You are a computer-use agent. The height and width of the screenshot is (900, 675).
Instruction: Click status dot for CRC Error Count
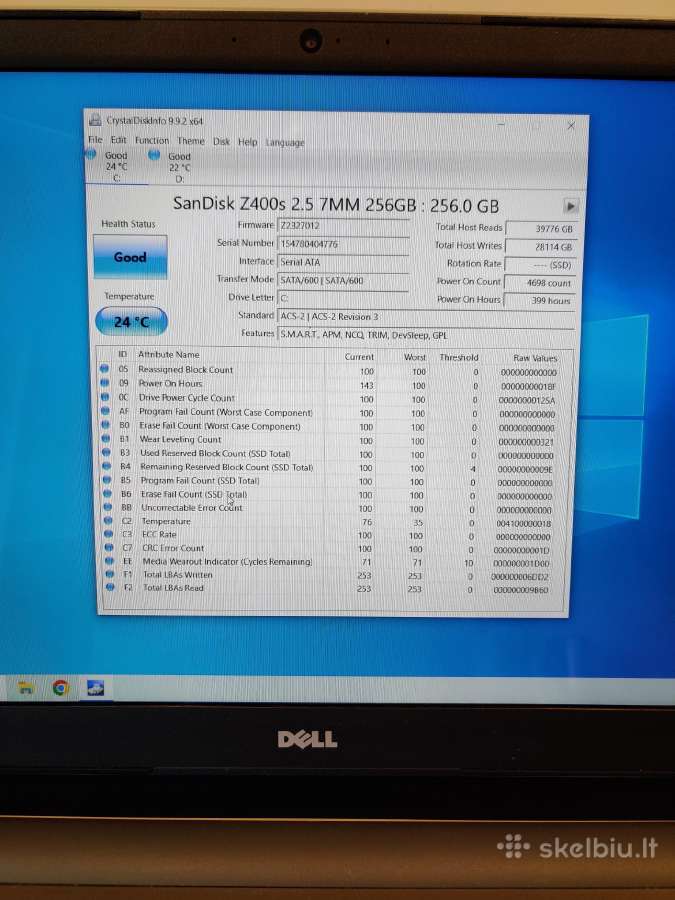point(110,547)
